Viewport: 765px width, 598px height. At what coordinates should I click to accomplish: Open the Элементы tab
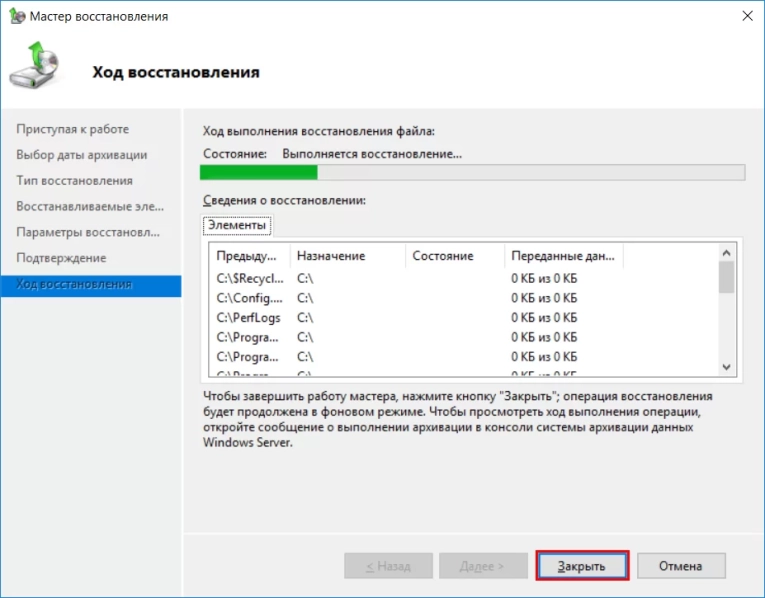pyautogui.click(x=237, y=225)
